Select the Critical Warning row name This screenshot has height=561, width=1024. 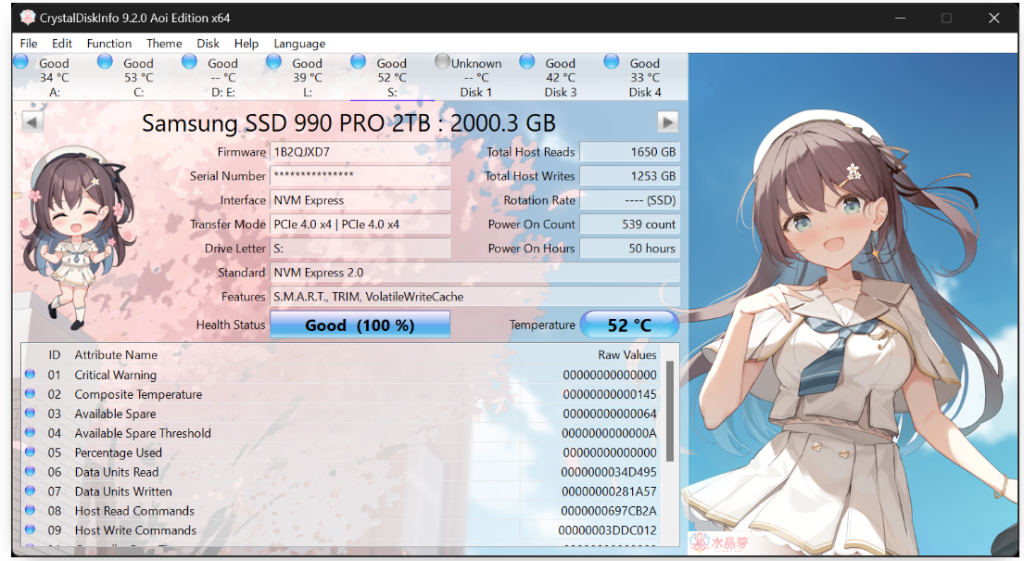click(116, 375)
